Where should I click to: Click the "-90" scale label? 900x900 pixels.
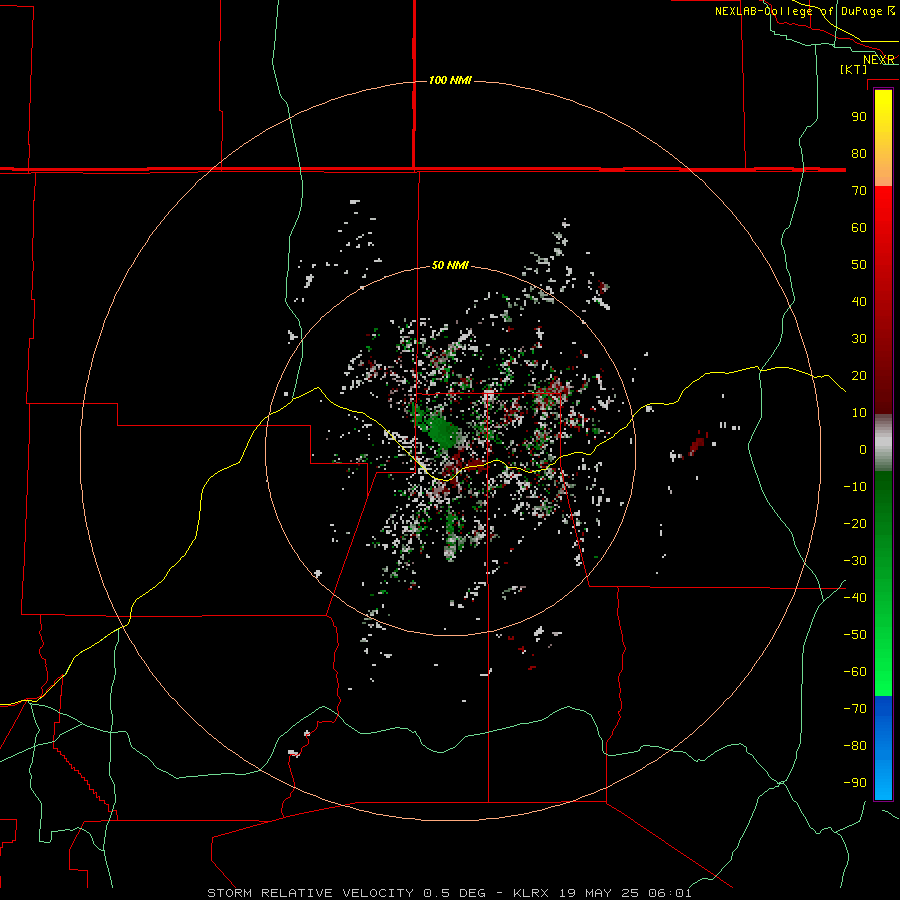click(x=855, y=783)
